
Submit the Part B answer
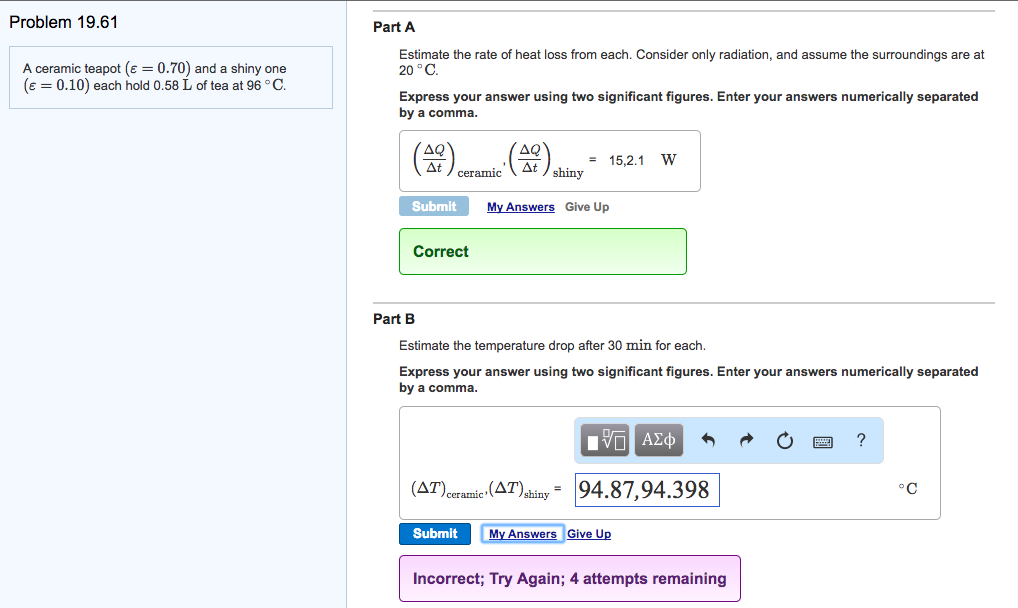[434, 533]
